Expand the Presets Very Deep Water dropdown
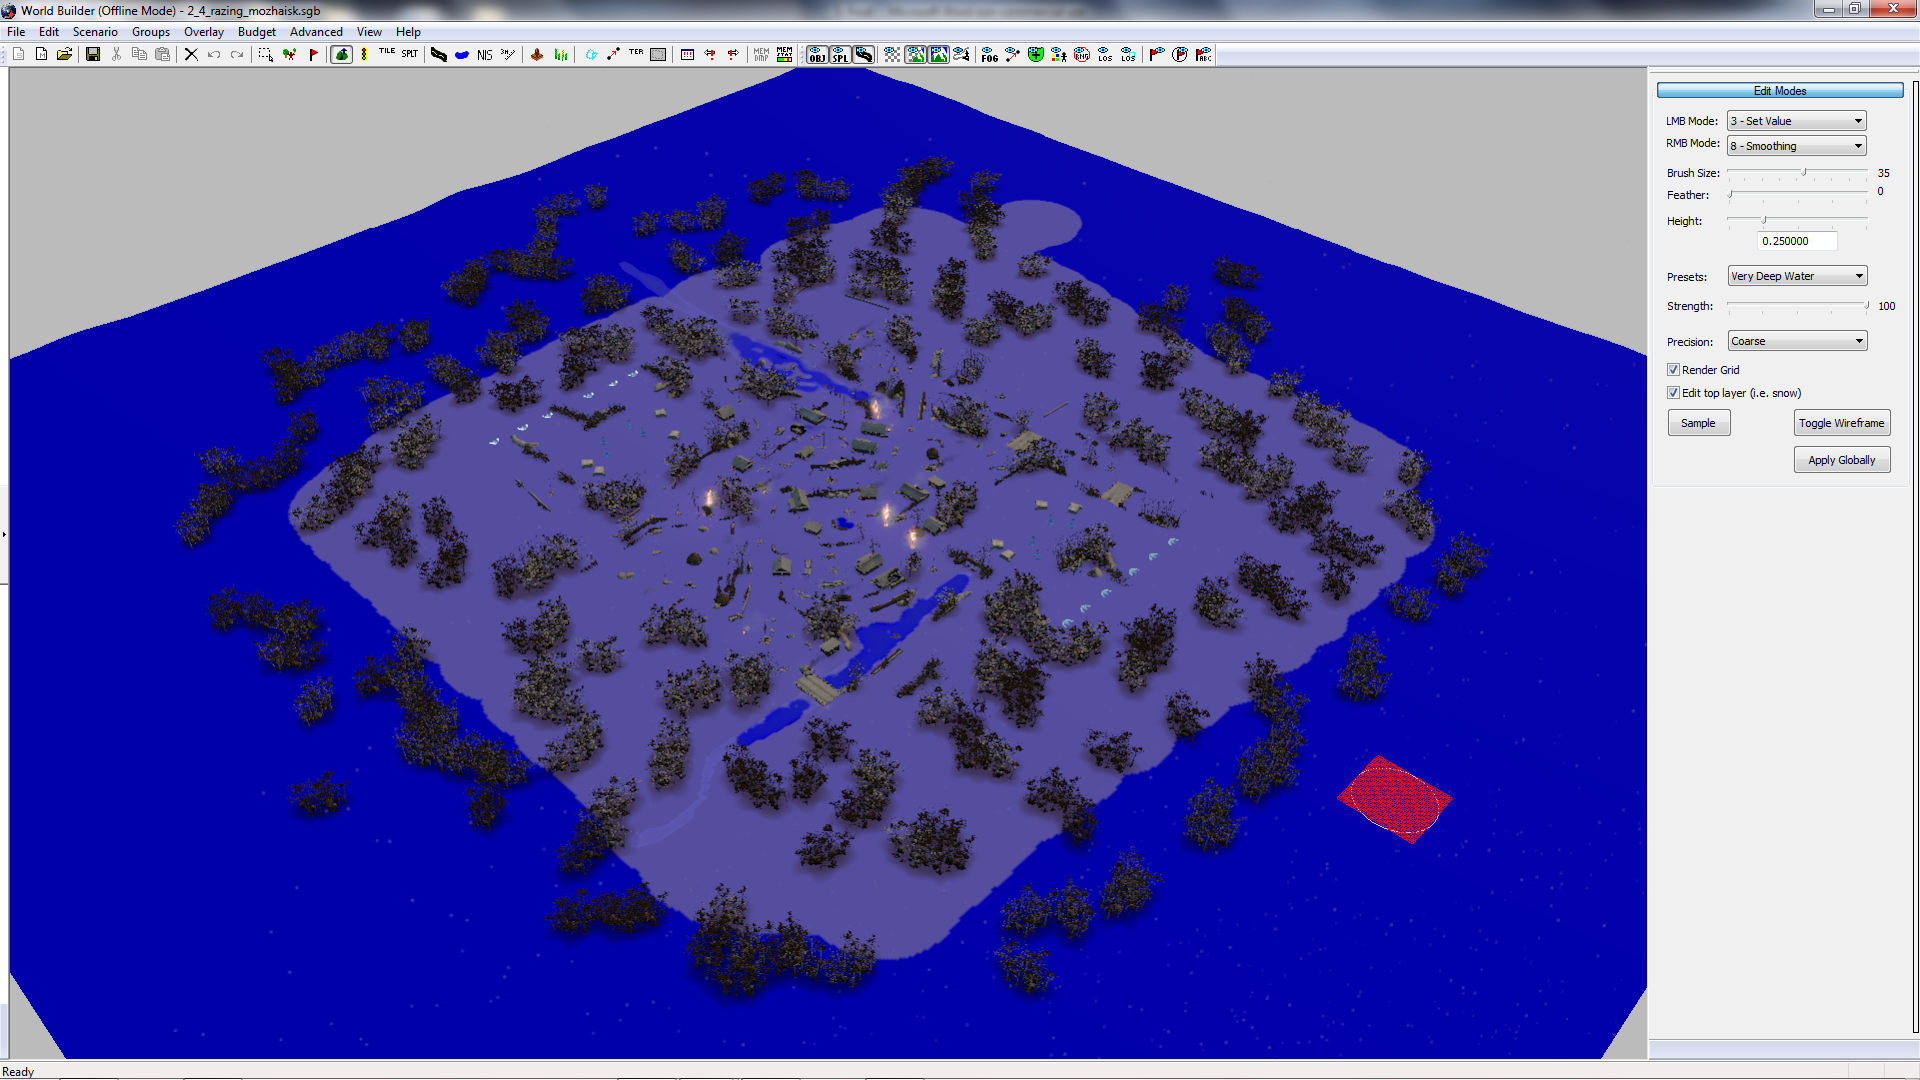 click(x=1796, y=276)
